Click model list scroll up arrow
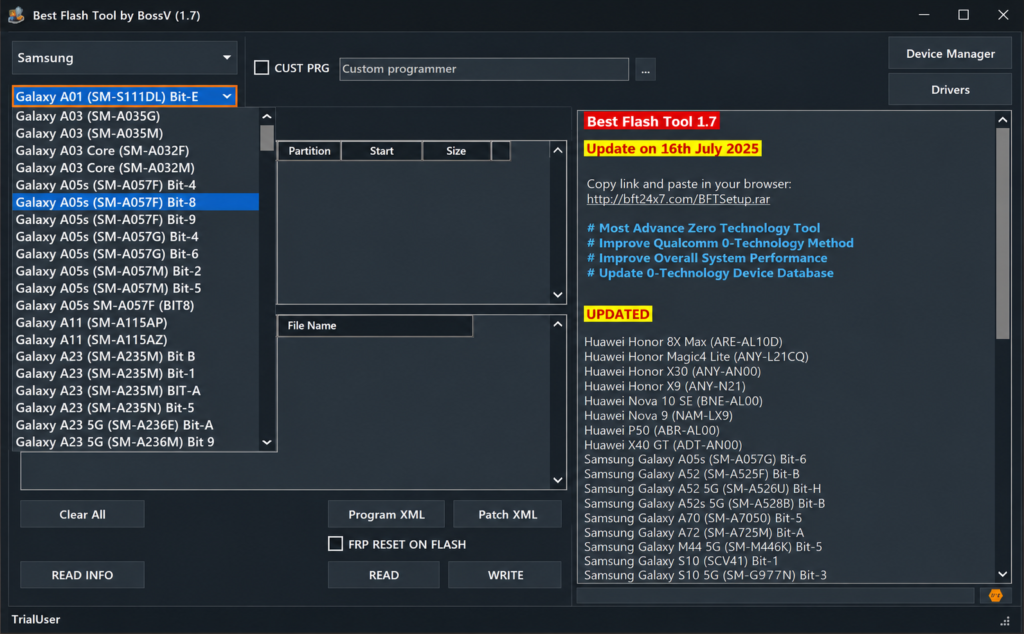 point(266,116)
